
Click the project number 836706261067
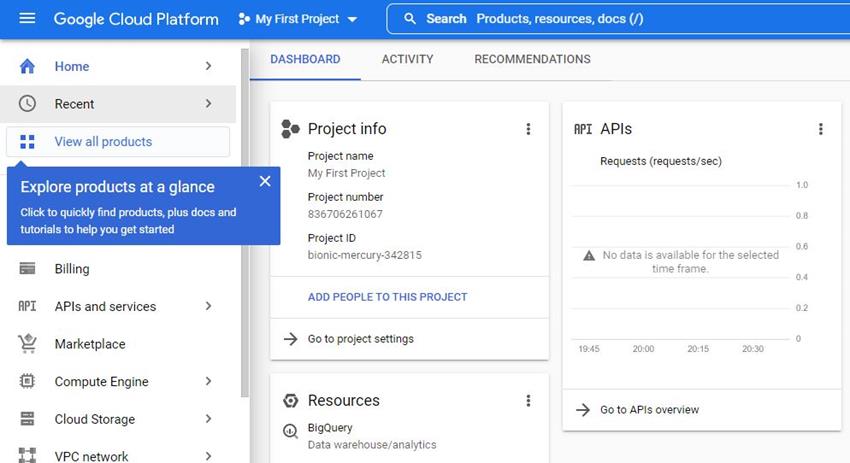(x=345, y=214)
